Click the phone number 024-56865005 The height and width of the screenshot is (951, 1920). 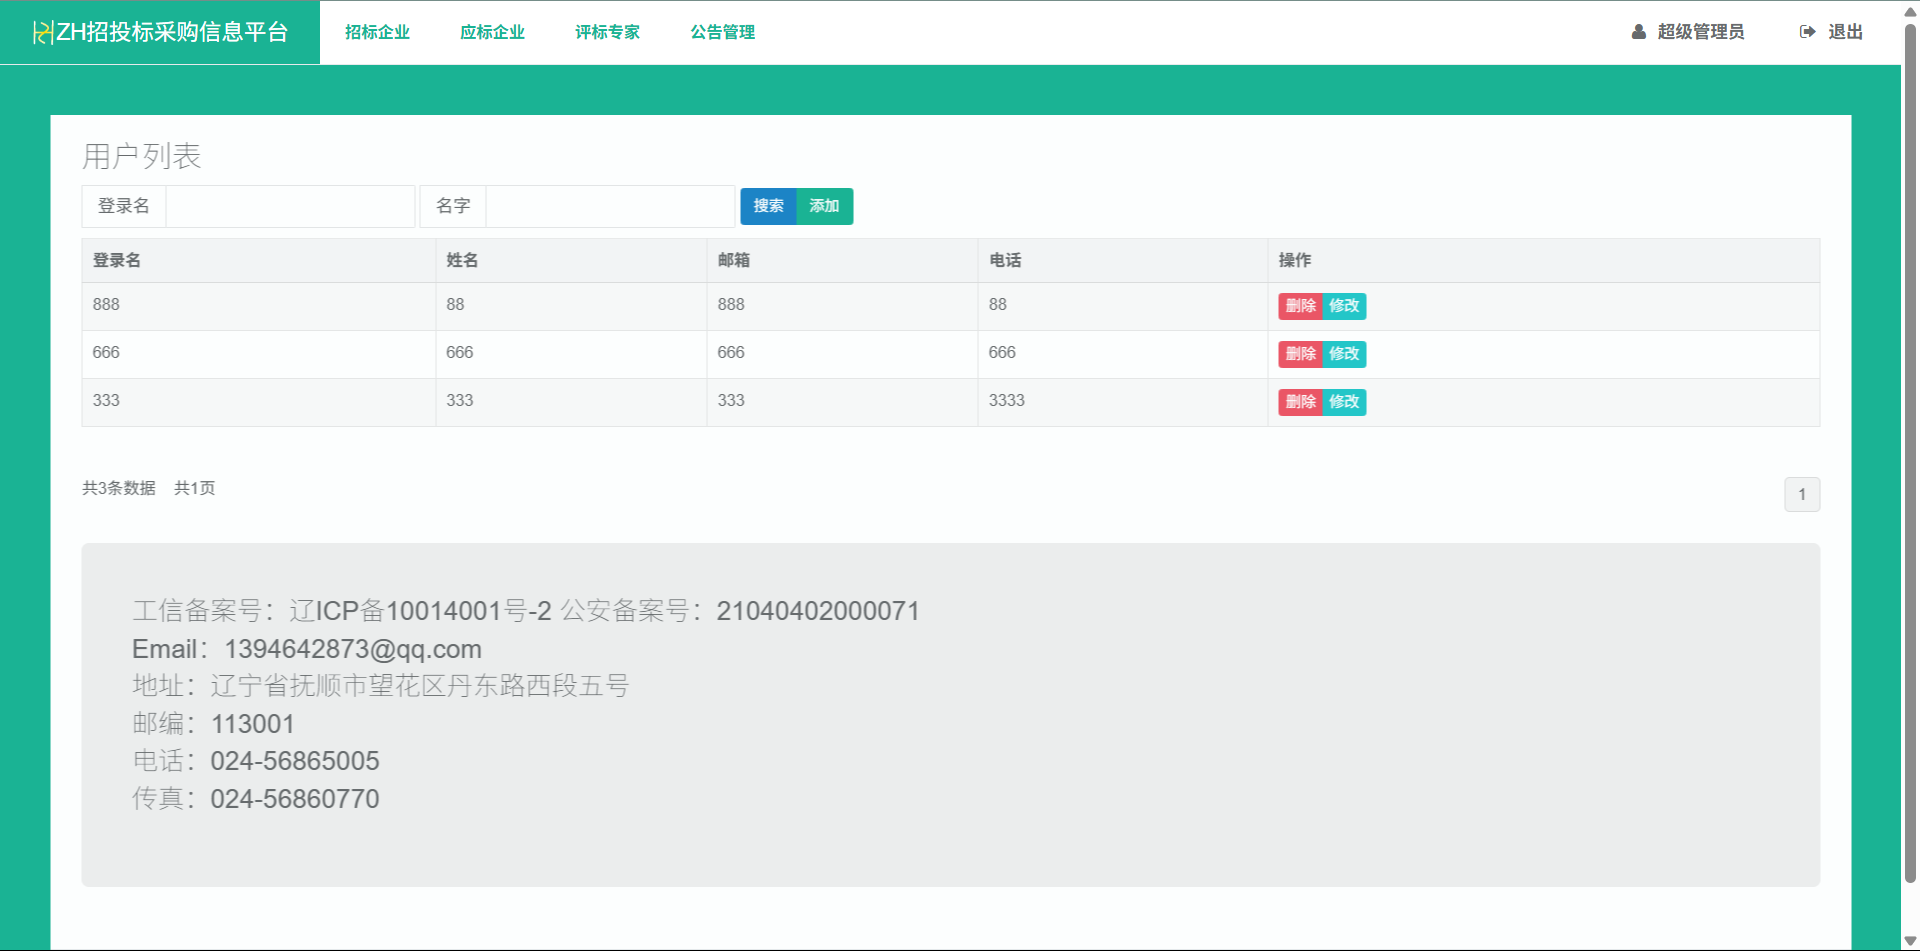click(295, 761)
